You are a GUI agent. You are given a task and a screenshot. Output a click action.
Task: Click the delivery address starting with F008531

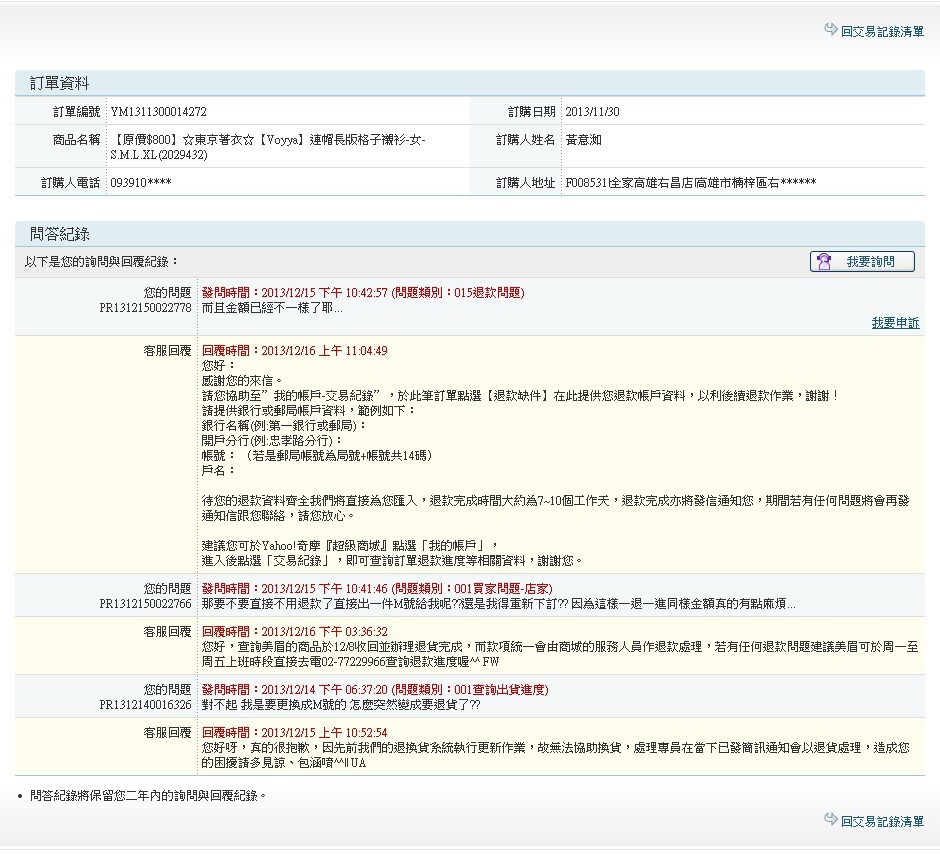coord(690,183)
